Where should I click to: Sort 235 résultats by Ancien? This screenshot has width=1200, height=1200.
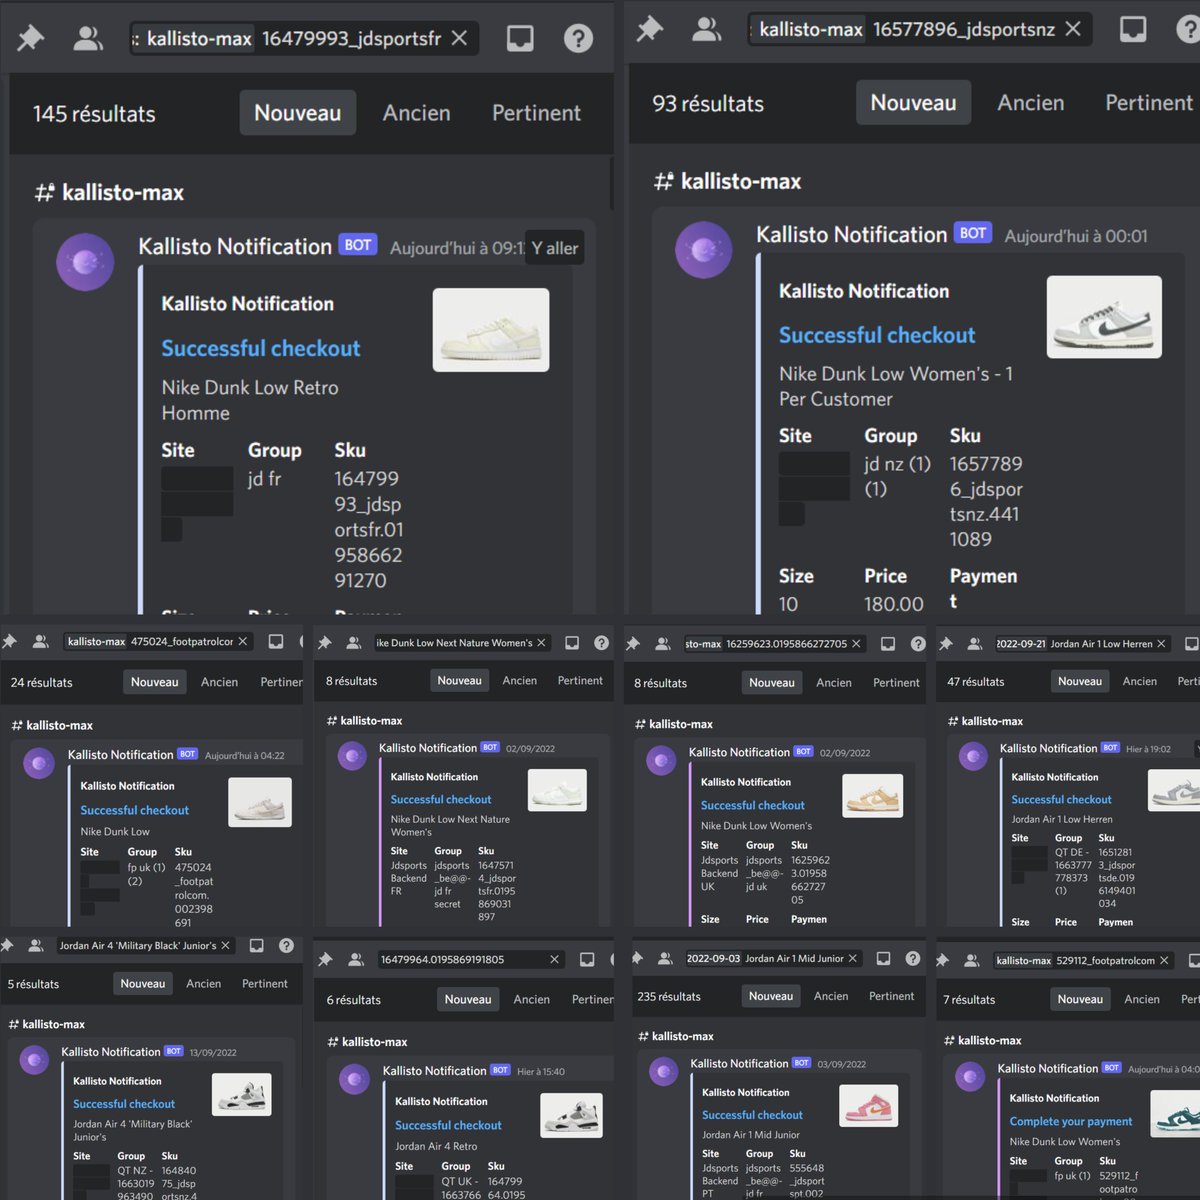pyautogui.click(x=833, y=996)
